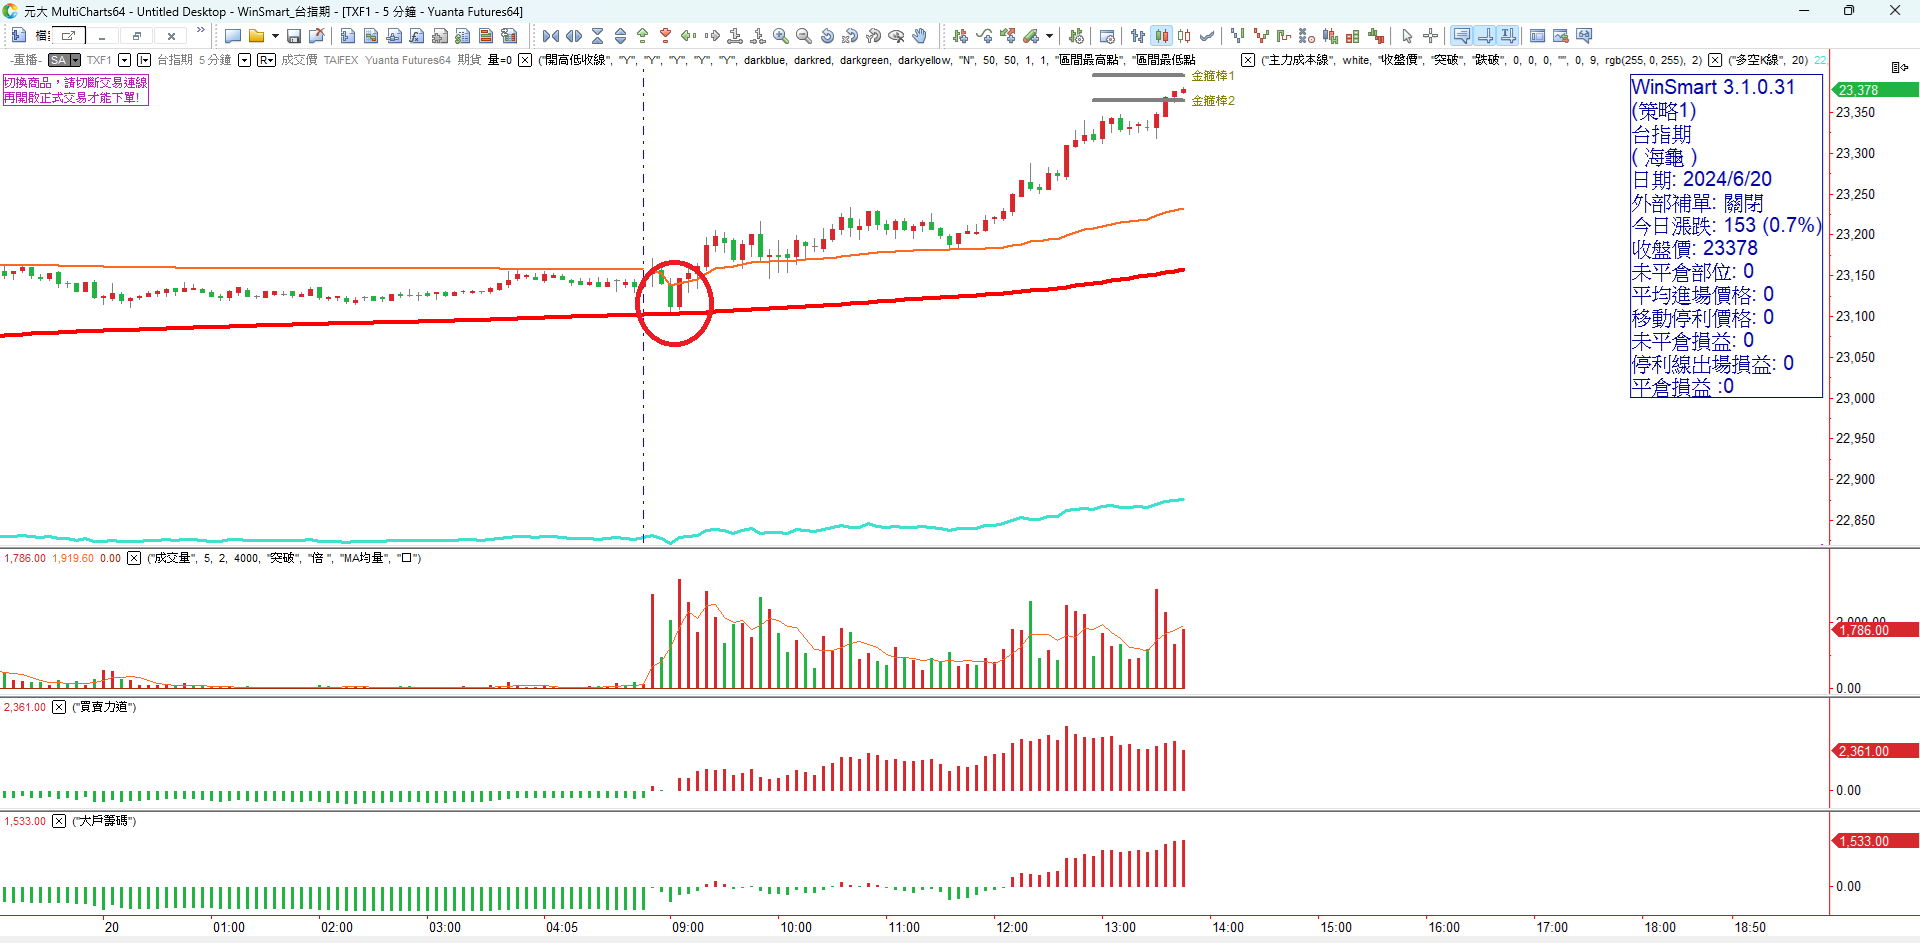Select the crosshair cursor tool
Viewport: 1920px width, 943px height.
(x=1431, y=36)
